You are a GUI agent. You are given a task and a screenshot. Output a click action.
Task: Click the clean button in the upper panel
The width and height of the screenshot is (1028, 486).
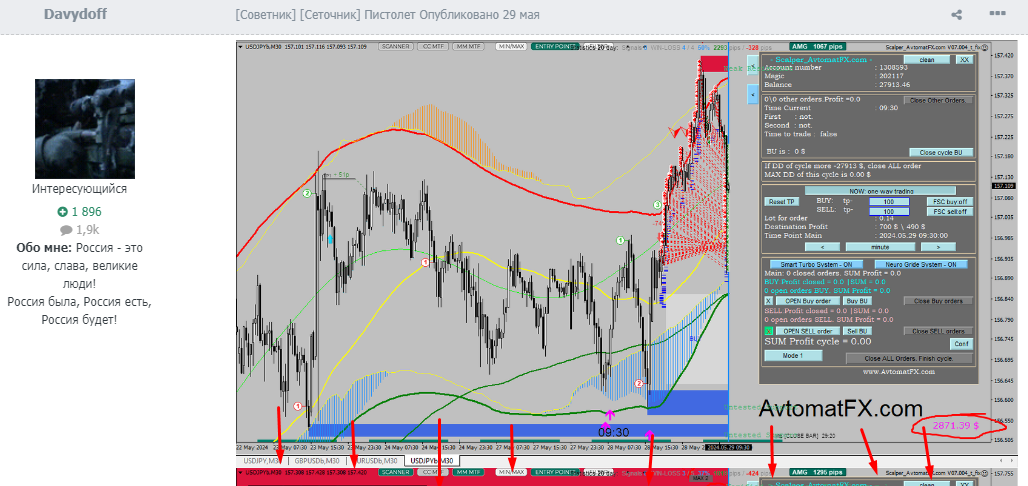(x=927, y=59)
